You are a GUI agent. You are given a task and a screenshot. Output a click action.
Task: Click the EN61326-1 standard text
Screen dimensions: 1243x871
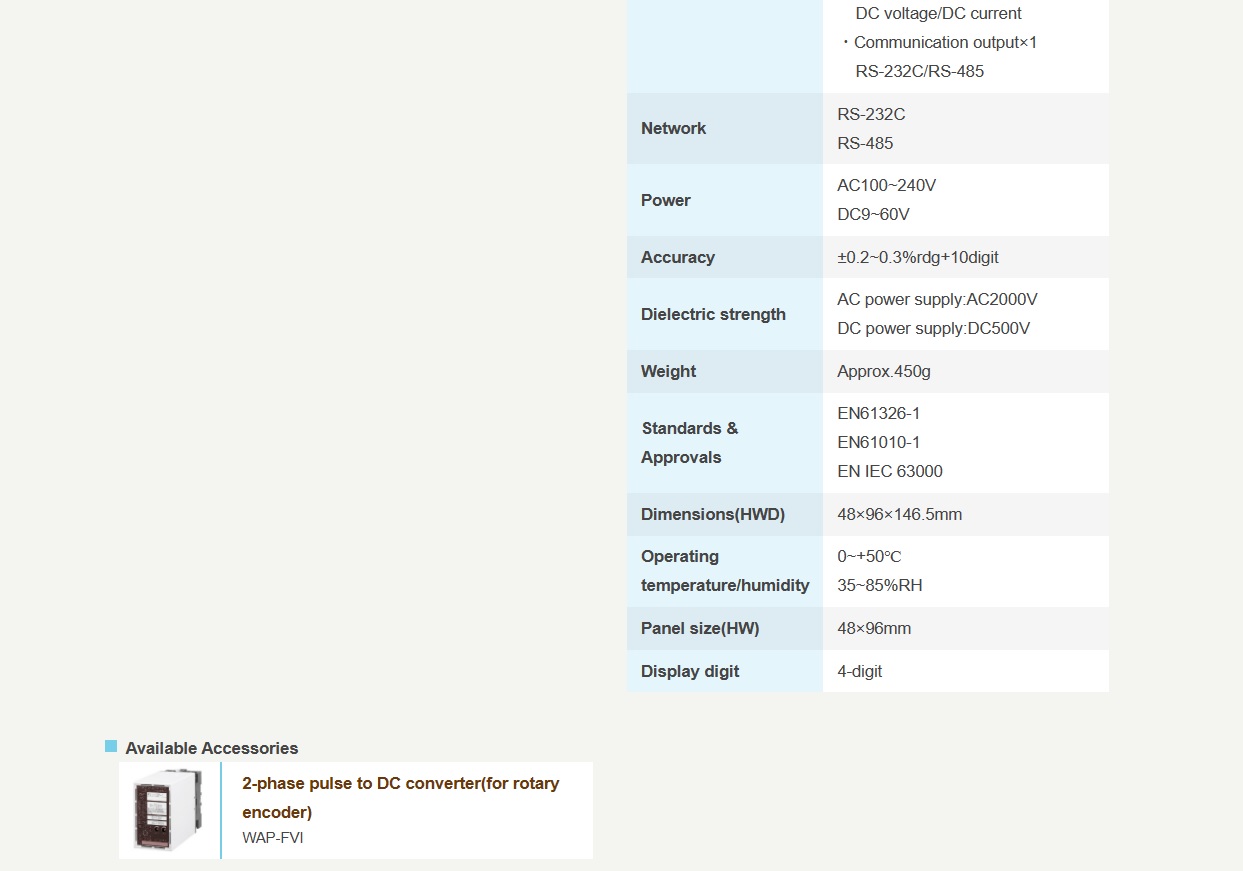coord(878,413)
